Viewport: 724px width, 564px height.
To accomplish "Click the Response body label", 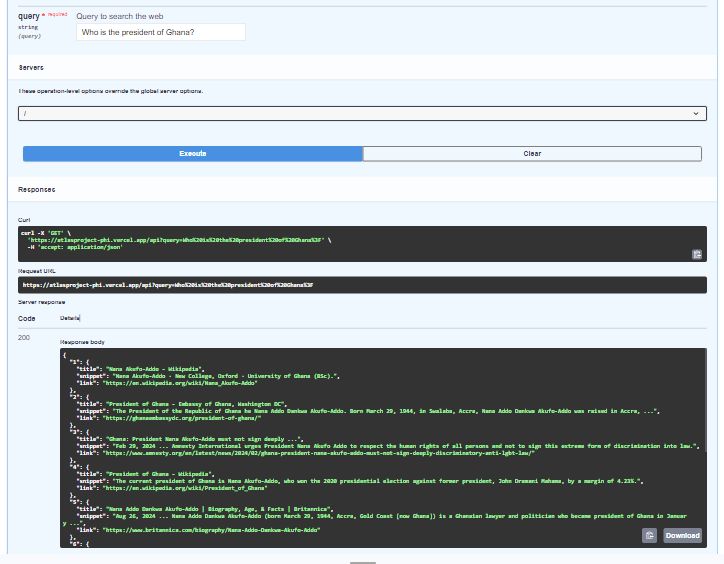I will click(x=82, y=342).
